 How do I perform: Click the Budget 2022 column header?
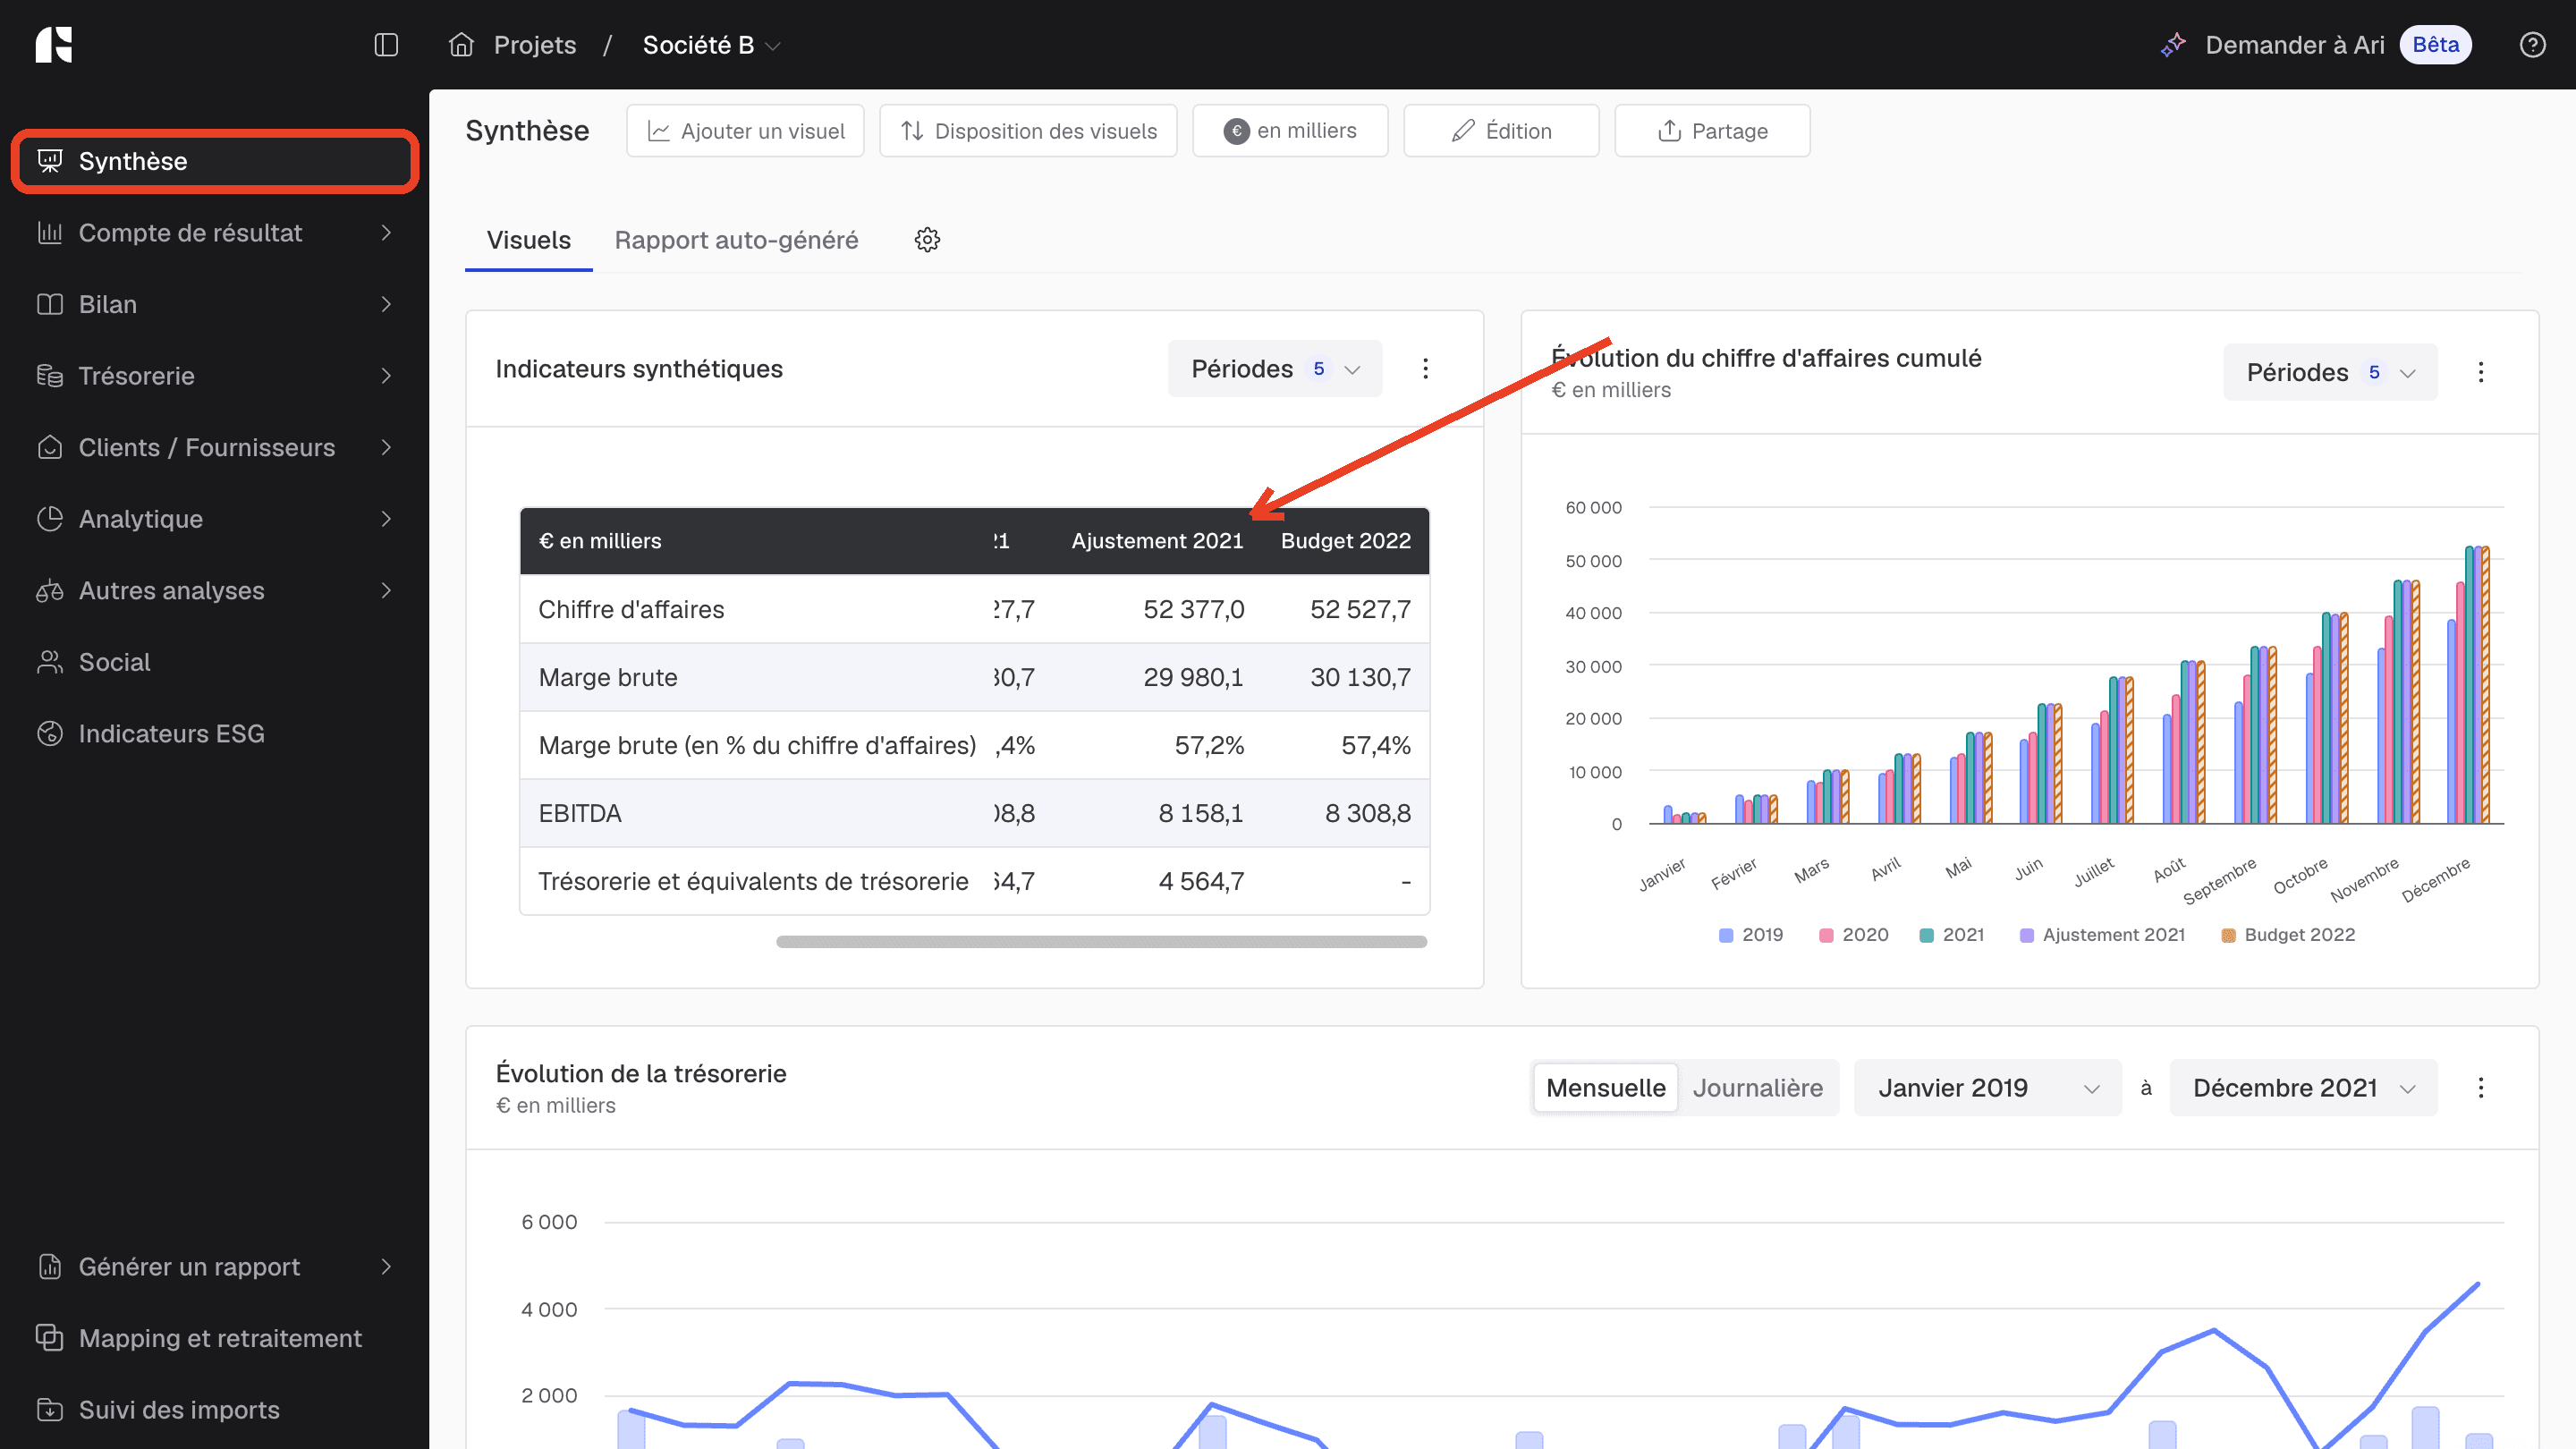[x=1346, y=541]
